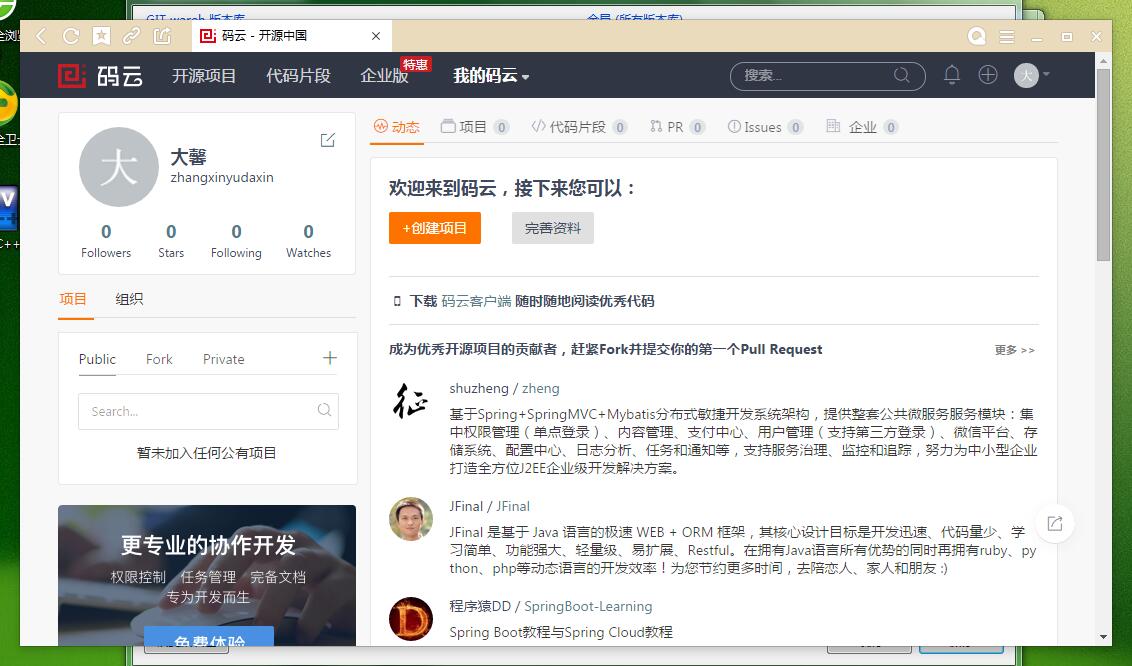Open 程序猿DD / SpringBoot-Learning link
The width and height of the screenshot is (1132, 666).
[x=551, y=606]
